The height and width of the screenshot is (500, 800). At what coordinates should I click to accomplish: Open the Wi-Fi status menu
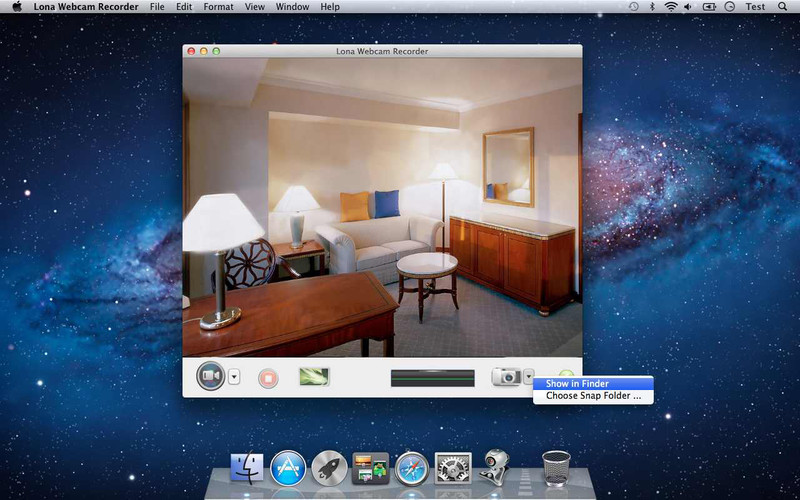click(x=670, y=7)
